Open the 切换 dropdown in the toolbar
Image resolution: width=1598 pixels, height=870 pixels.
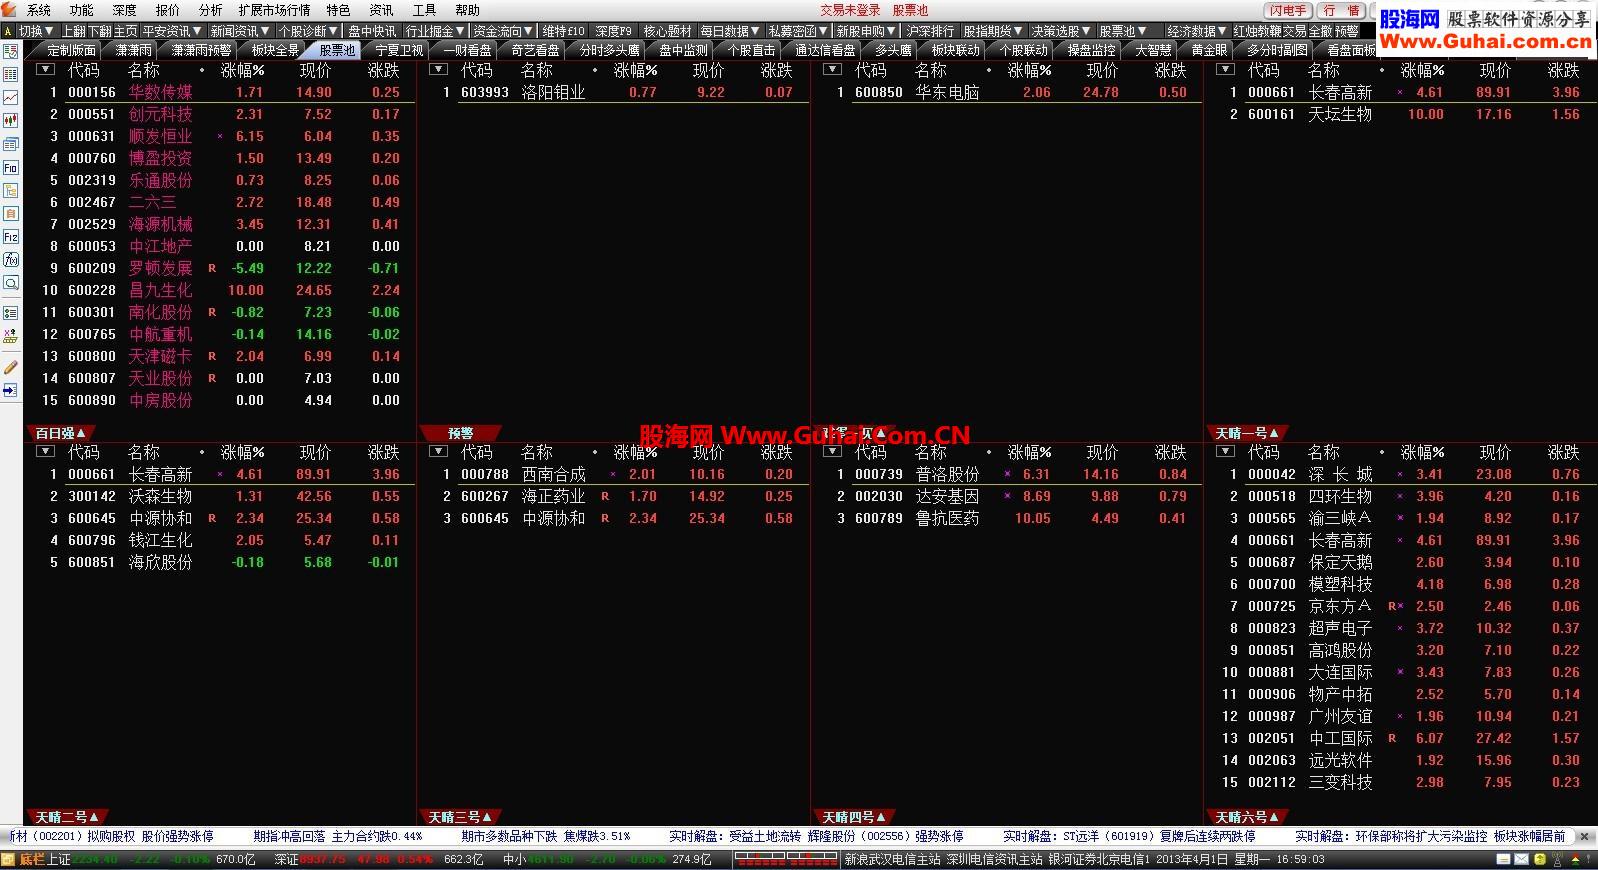click(36, 31)
